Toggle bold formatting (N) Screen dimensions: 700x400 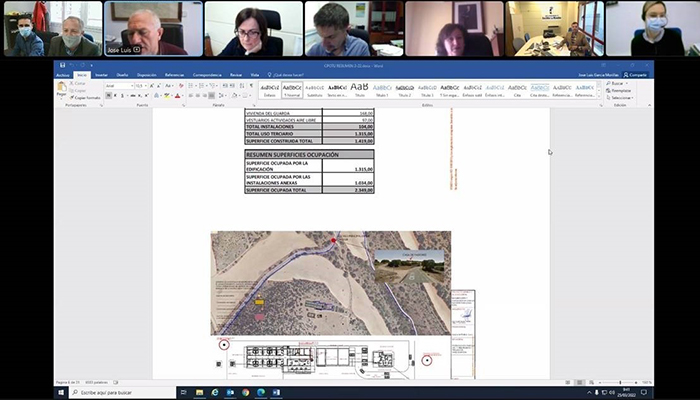(108, 96)
